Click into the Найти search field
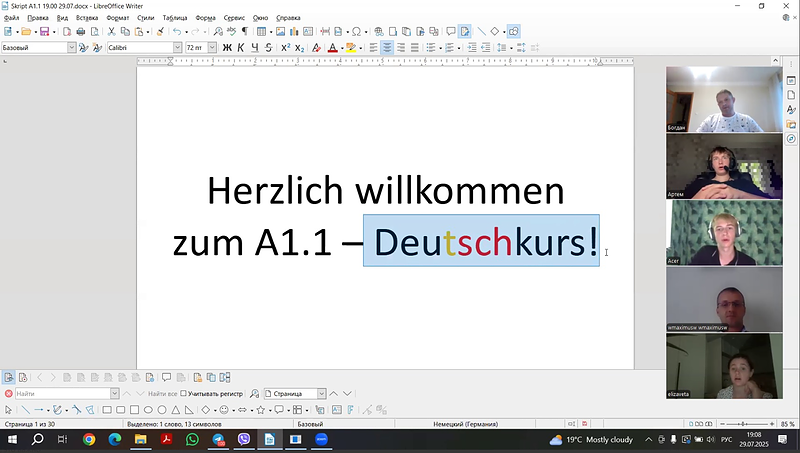Image resolution: width=800 pixels, height=453 pixels. 62,394
